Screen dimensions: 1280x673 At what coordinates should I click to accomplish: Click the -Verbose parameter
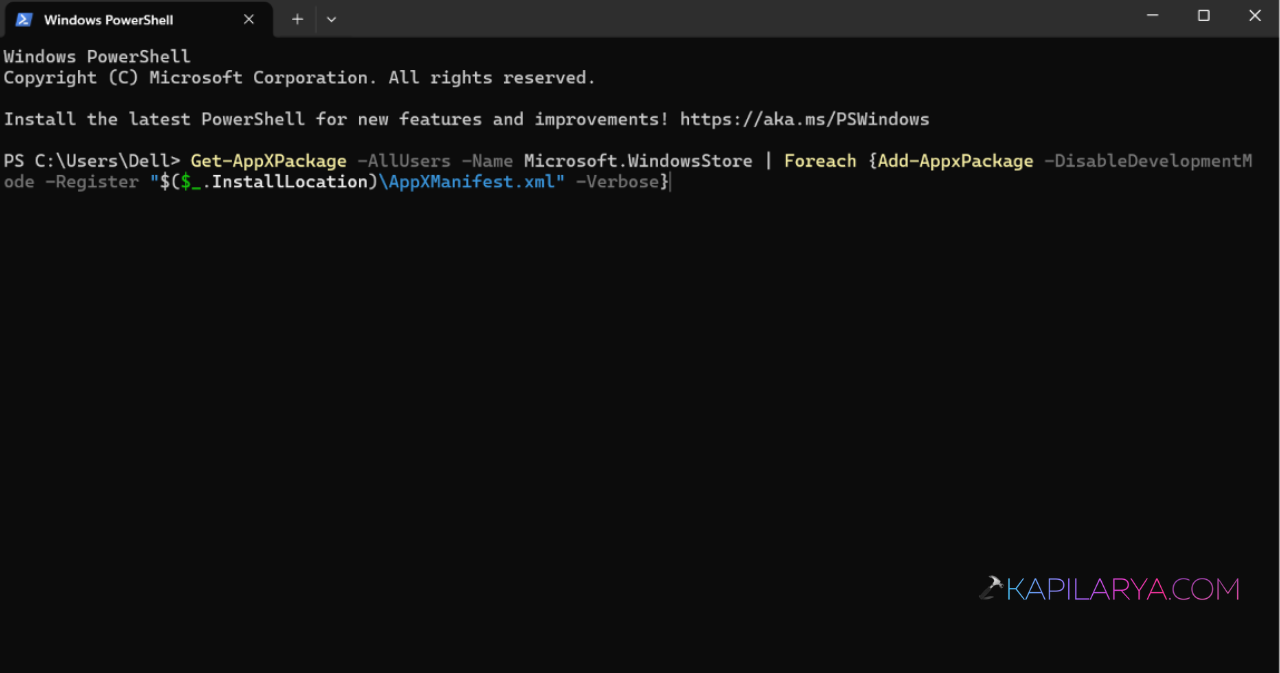click(x=617, y=182)
